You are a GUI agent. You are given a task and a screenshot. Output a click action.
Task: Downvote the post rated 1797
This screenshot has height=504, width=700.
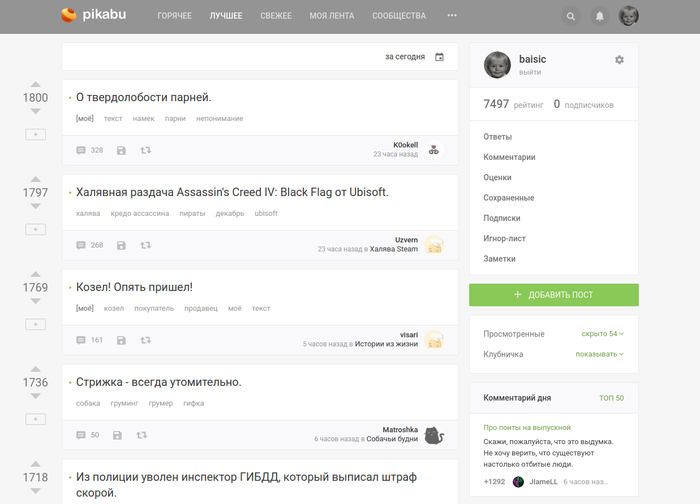[x=35, y=207]
